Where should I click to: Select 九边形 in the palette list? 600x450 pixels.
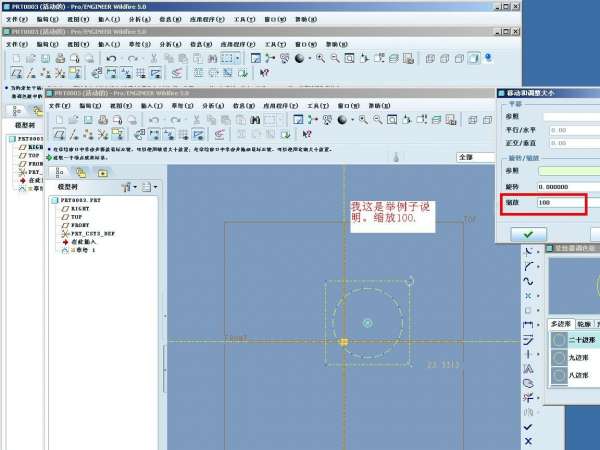(x=575, y=358)
